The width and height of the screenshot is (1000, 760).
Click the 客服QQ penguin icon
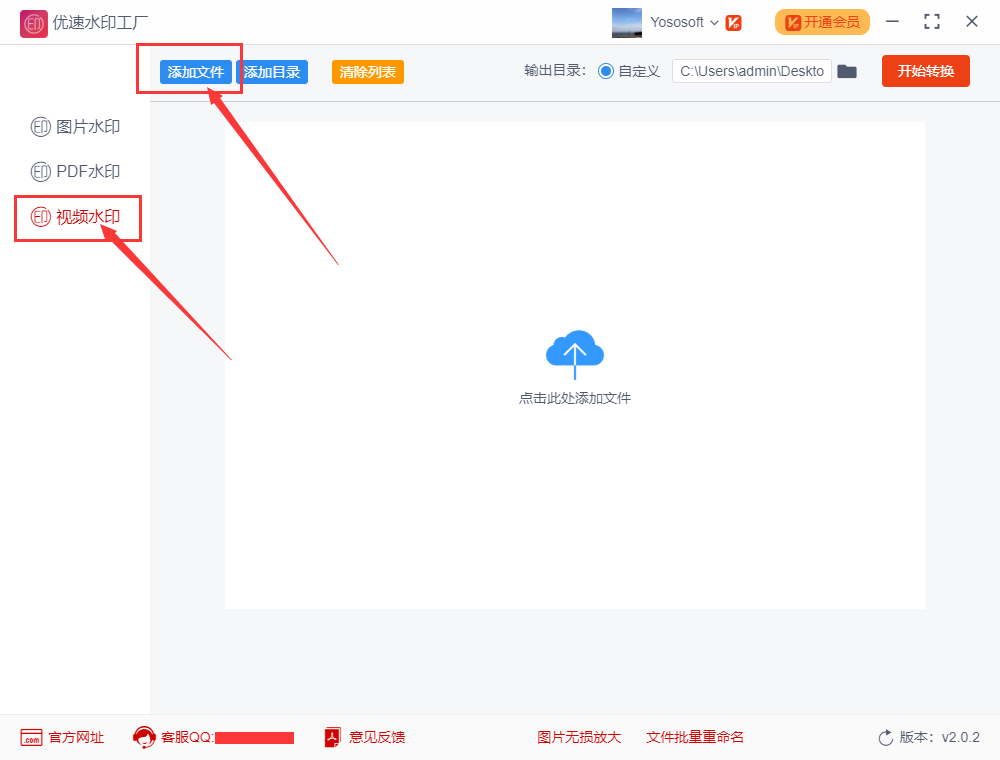click(145, 737)
